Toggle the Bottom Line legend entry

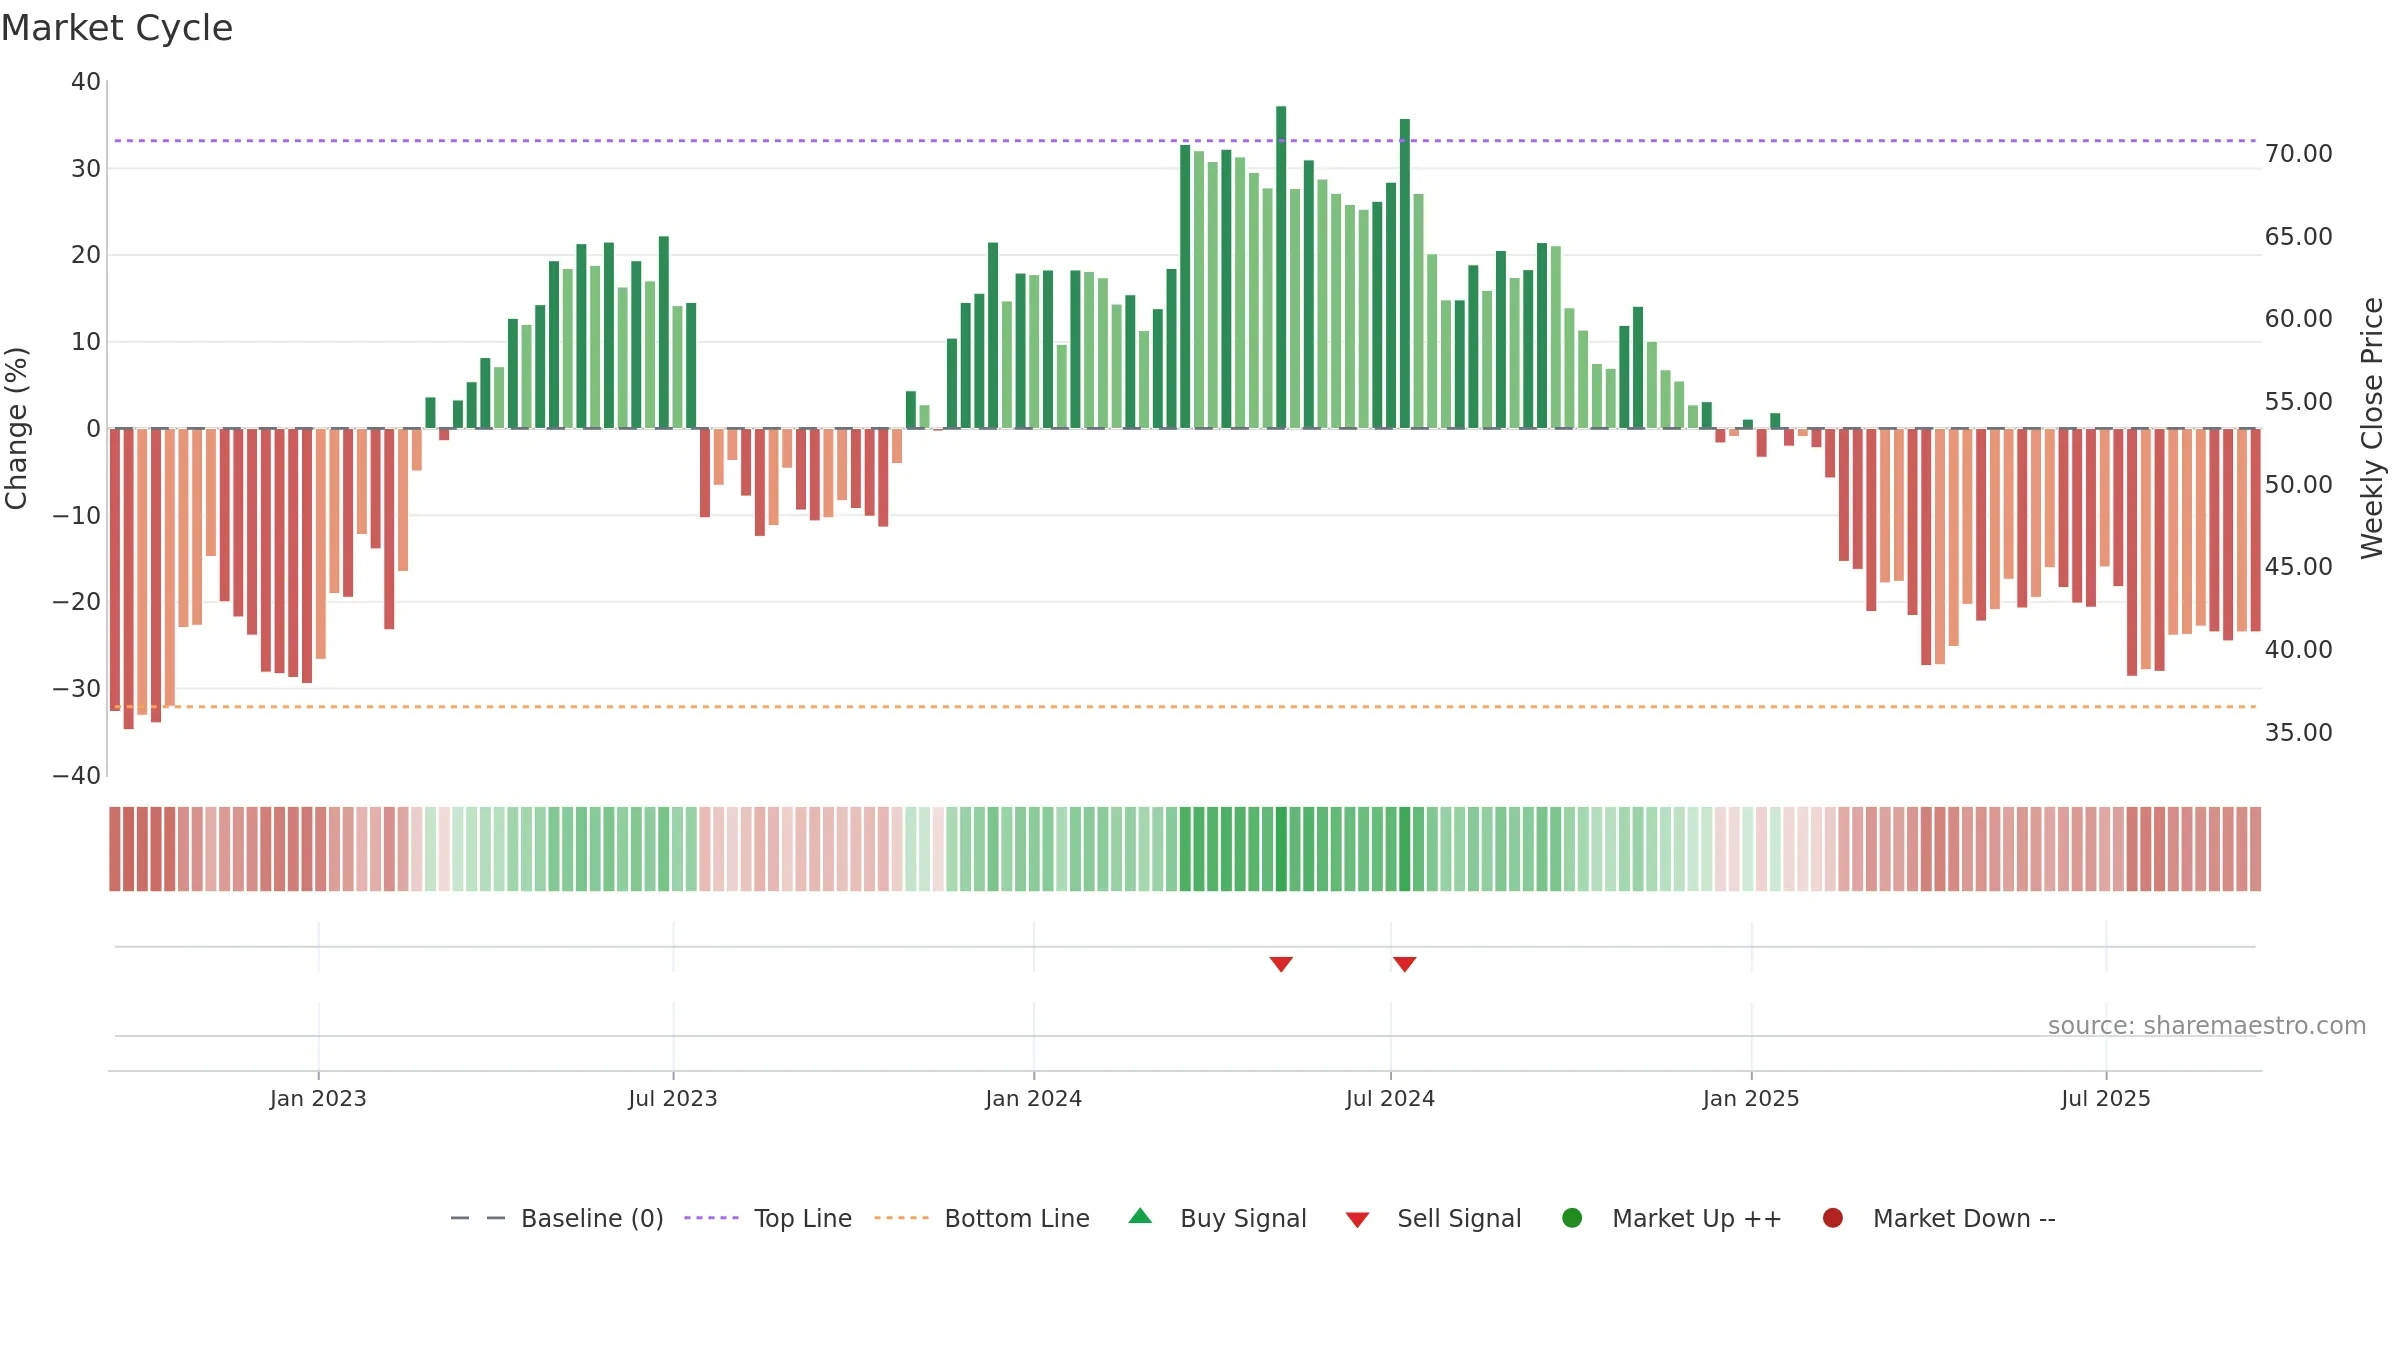[982, 1218]
